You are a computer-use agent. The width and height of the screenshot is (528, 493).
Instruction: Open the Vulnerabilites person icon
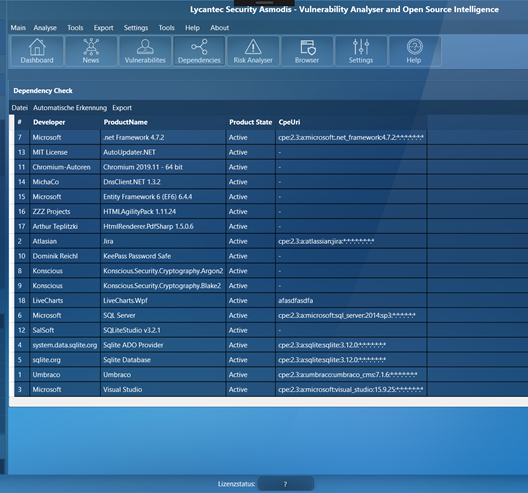[145, 51]
